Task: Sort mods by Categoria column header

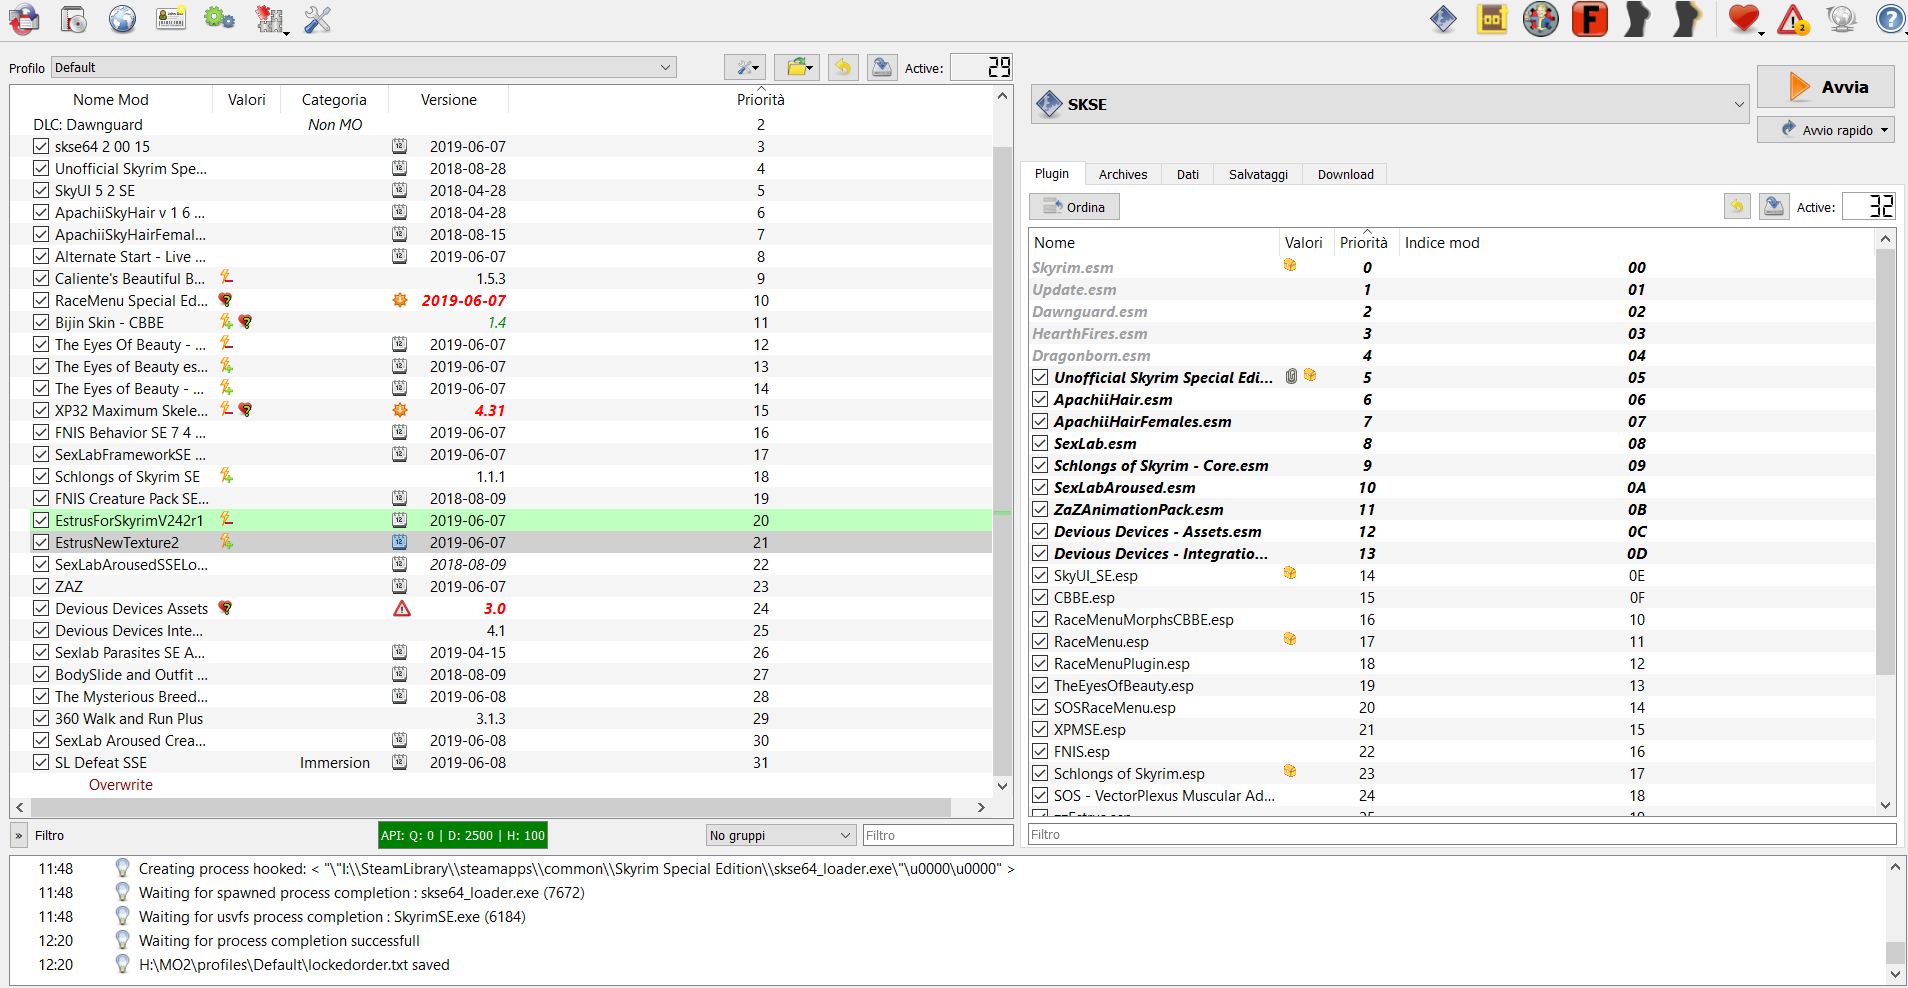Action: pyautogui.click(x=334, y=99)
